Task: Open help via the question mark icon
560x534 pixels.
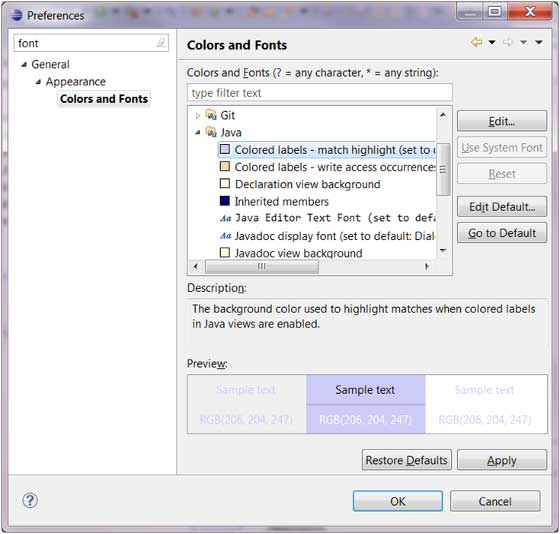Action: click(30, 500)
